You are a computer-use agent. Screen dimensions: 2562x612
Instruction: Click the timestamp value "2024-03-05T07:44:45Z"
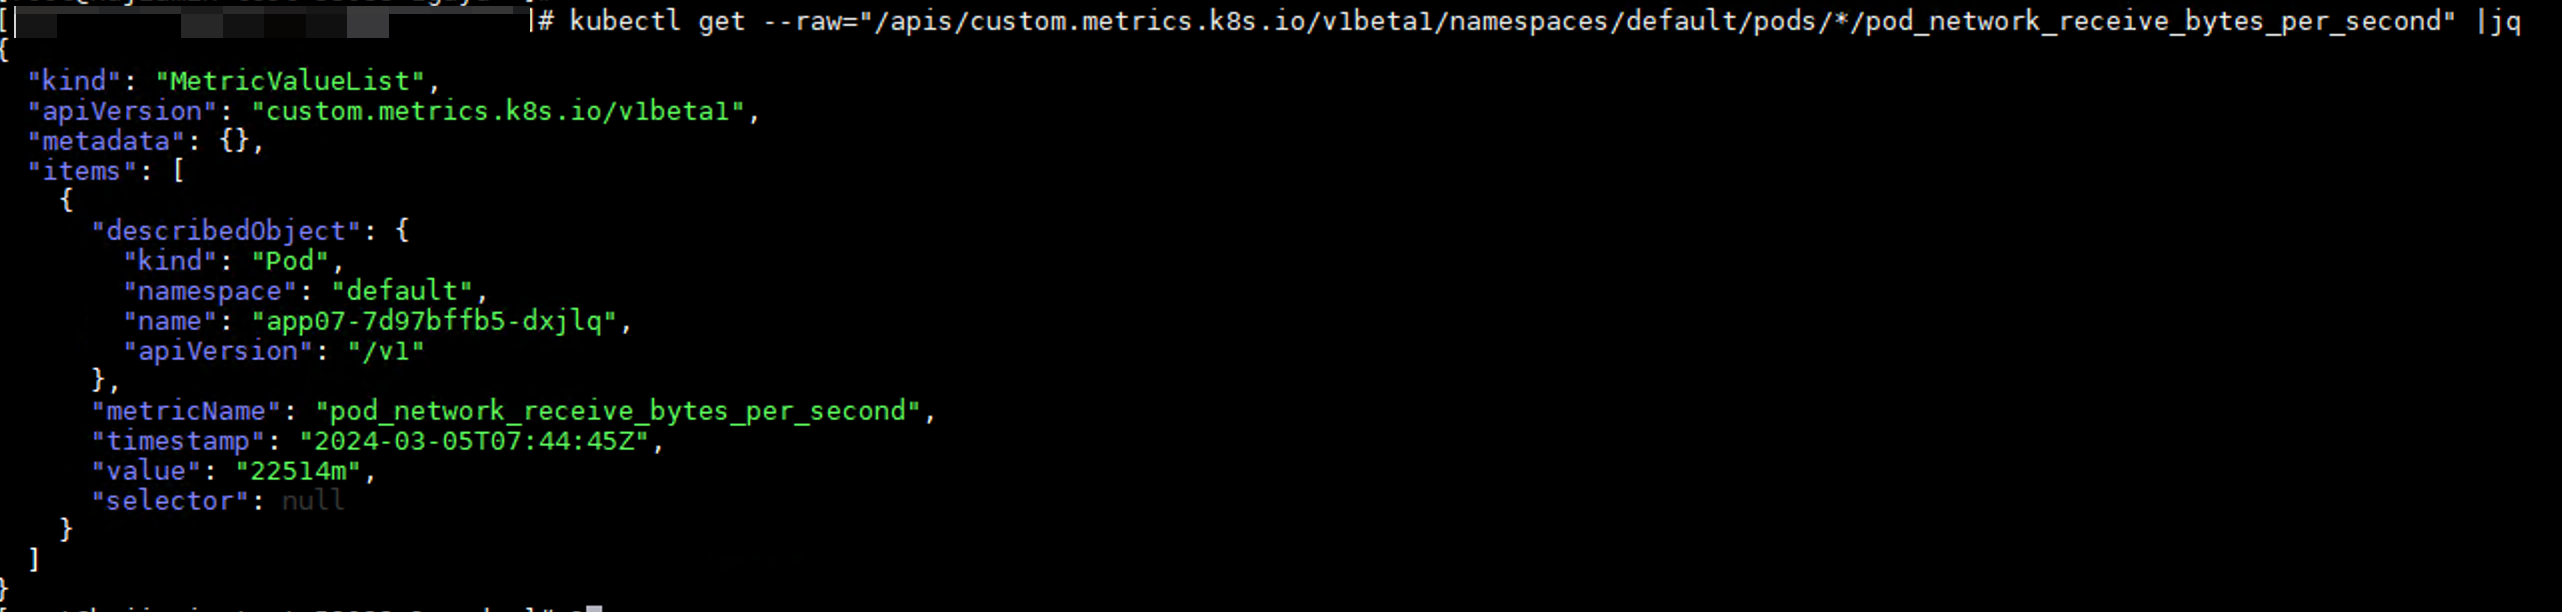pos(474,441)
